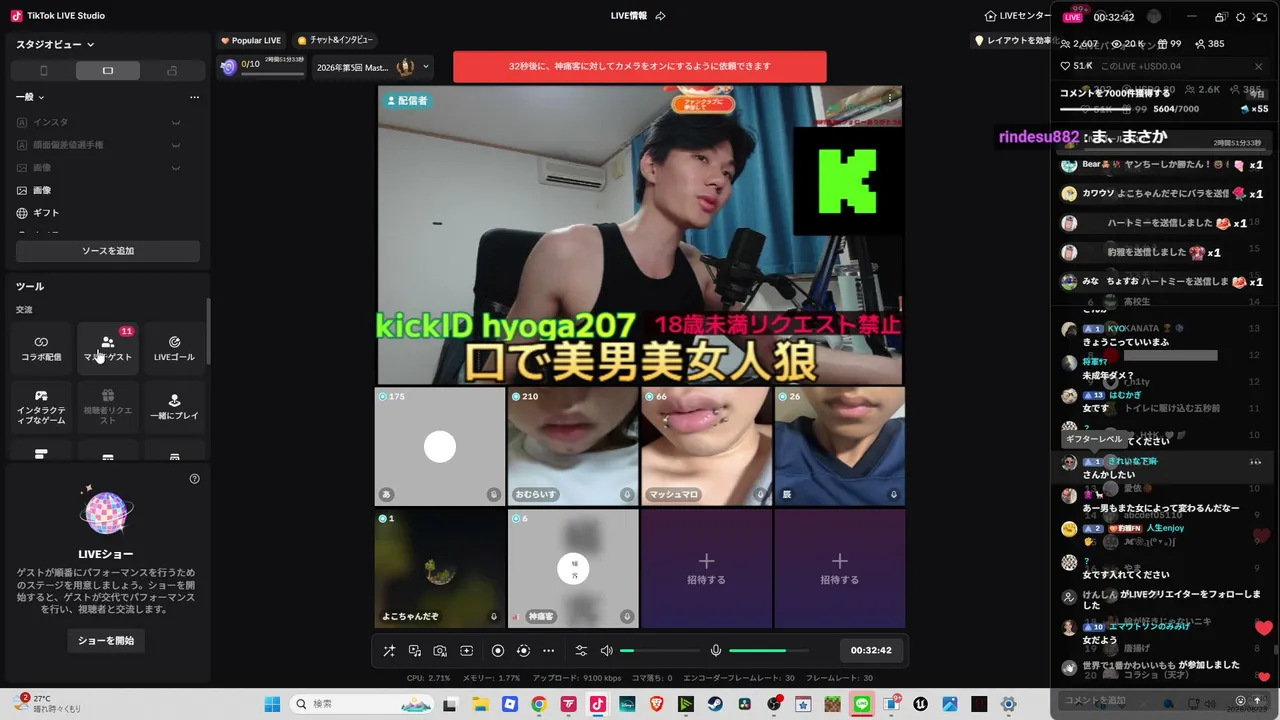This screenshot has width=1280, height=720.
Task: Select the landscape layout view
Action: coord(108,71)
